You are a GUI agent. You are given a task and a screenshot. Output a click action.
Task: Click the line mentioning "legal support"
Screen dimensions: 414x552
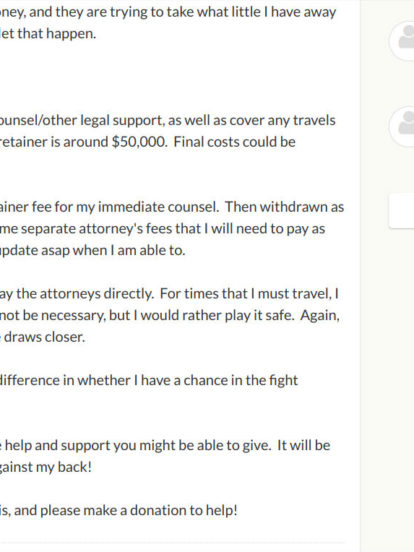click(168, 121)
